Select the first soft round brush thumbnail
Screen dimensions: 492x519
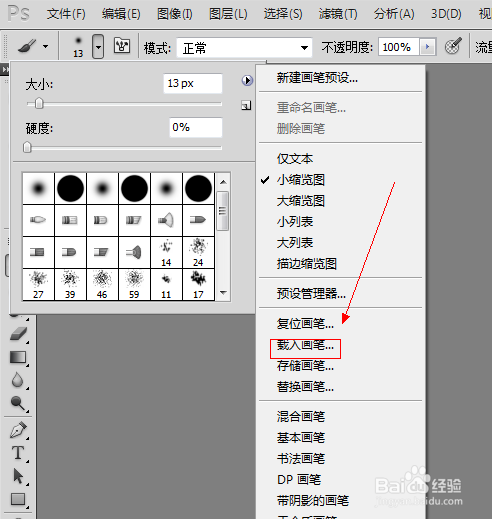[x=38, y=188]
